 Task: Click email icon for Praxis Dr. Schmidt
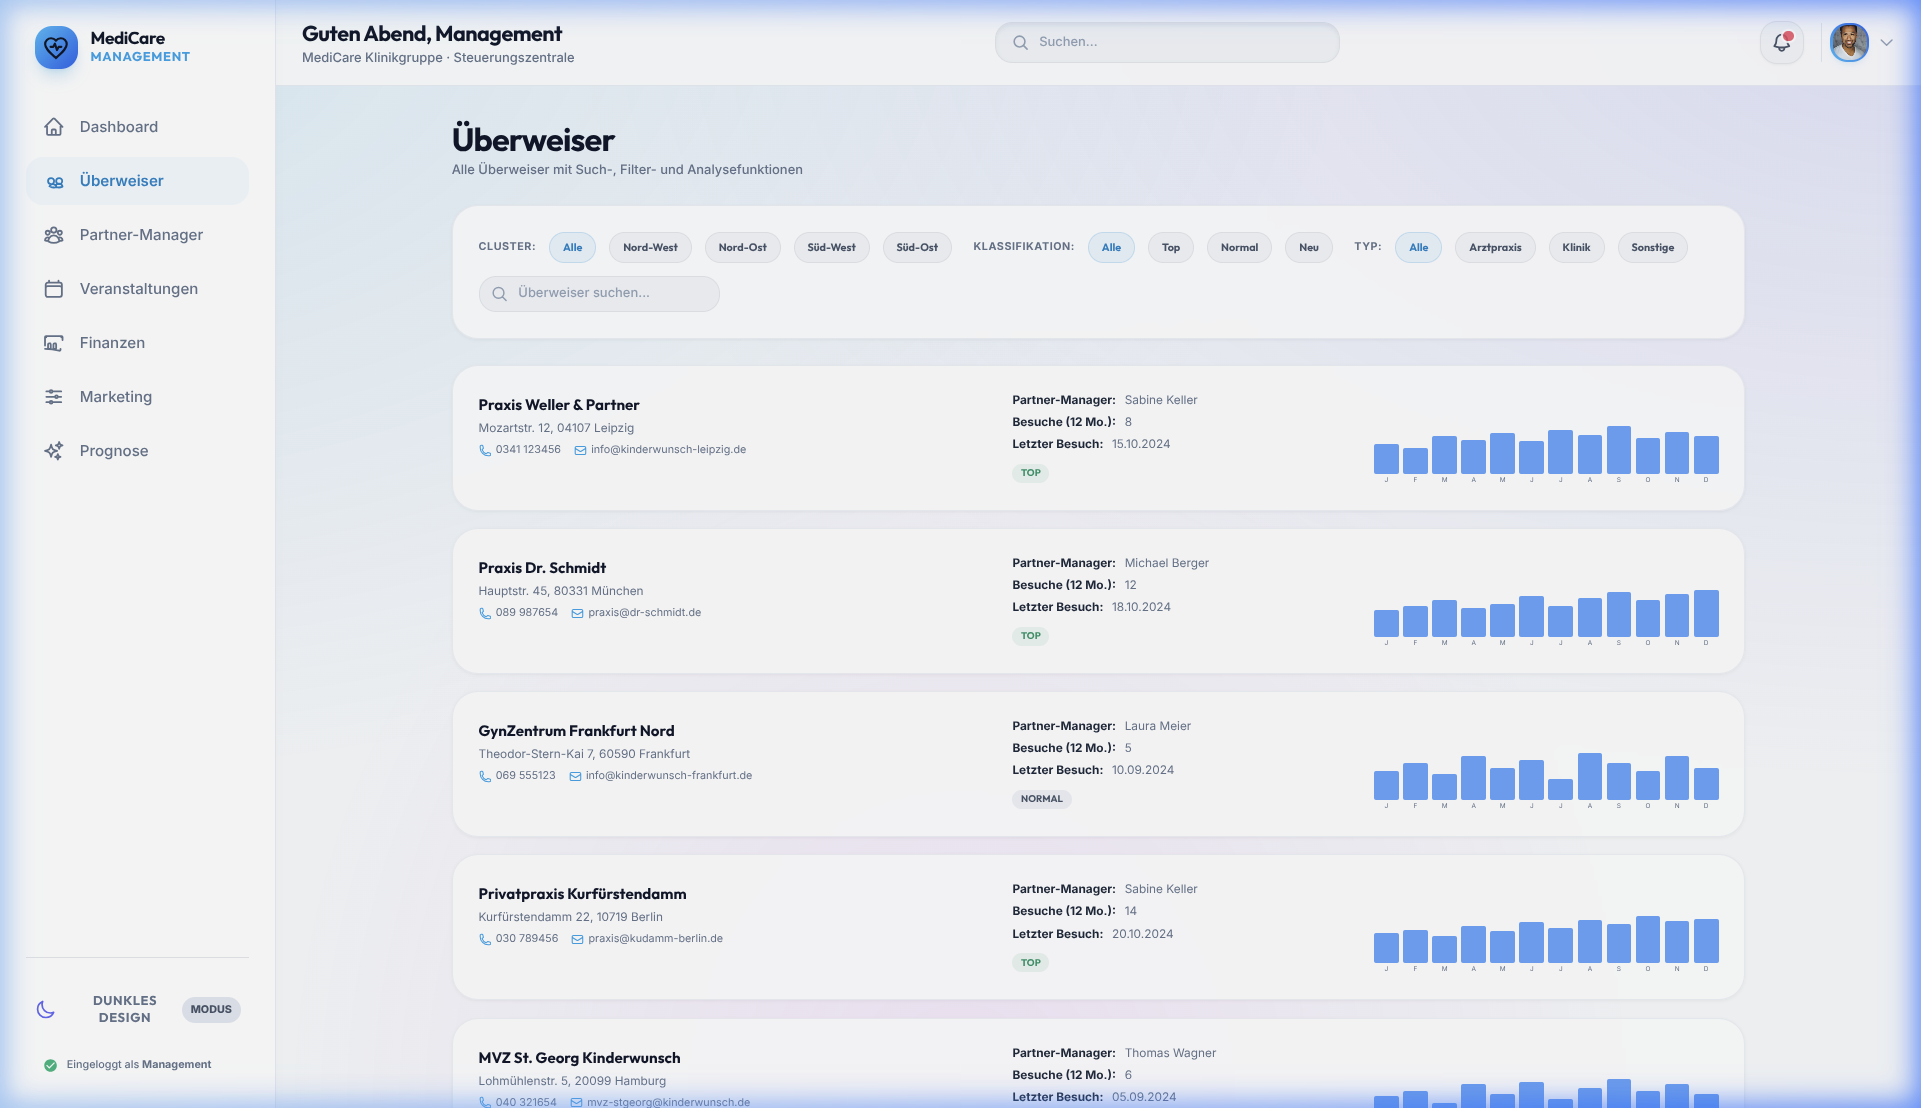577,613
